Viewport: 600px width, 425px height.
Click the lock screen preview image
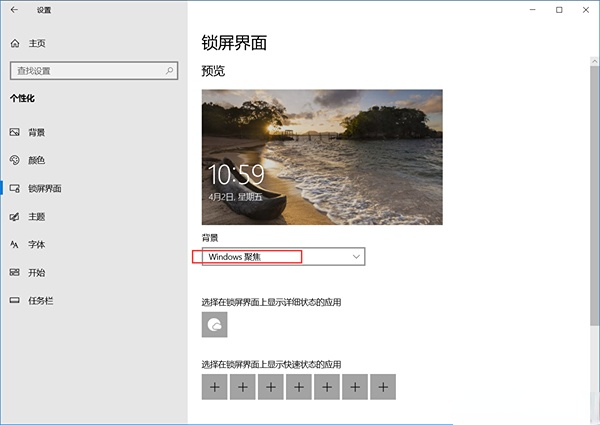point(322,157)
